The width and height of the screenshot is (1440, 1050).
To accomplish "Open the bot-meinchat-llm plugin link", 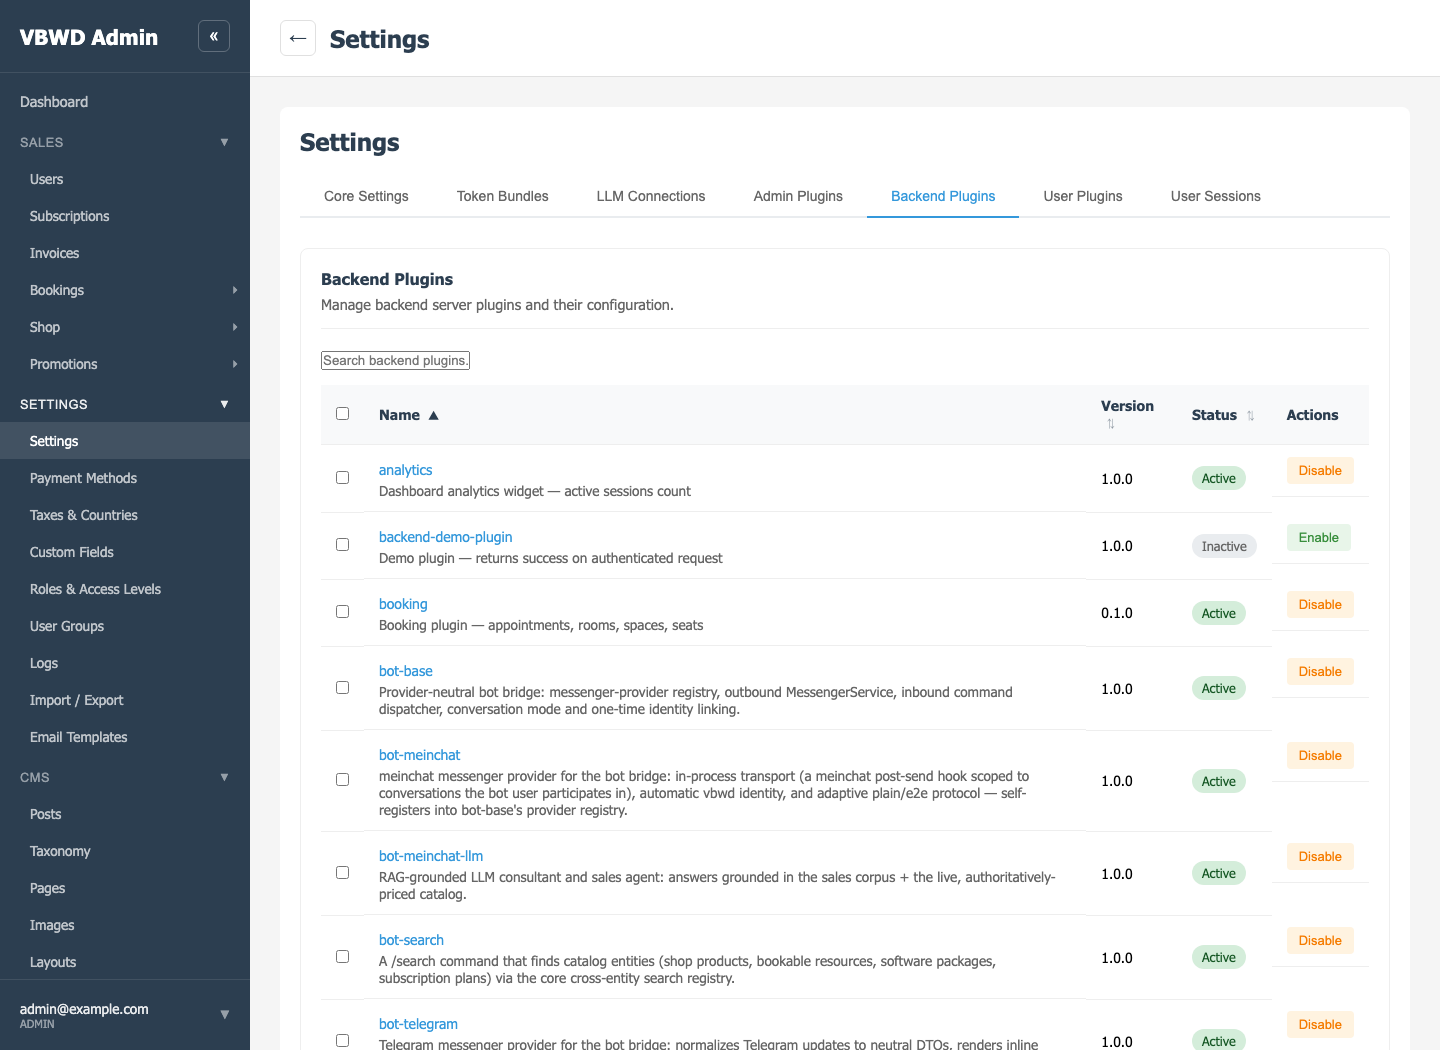I will 431,856.
